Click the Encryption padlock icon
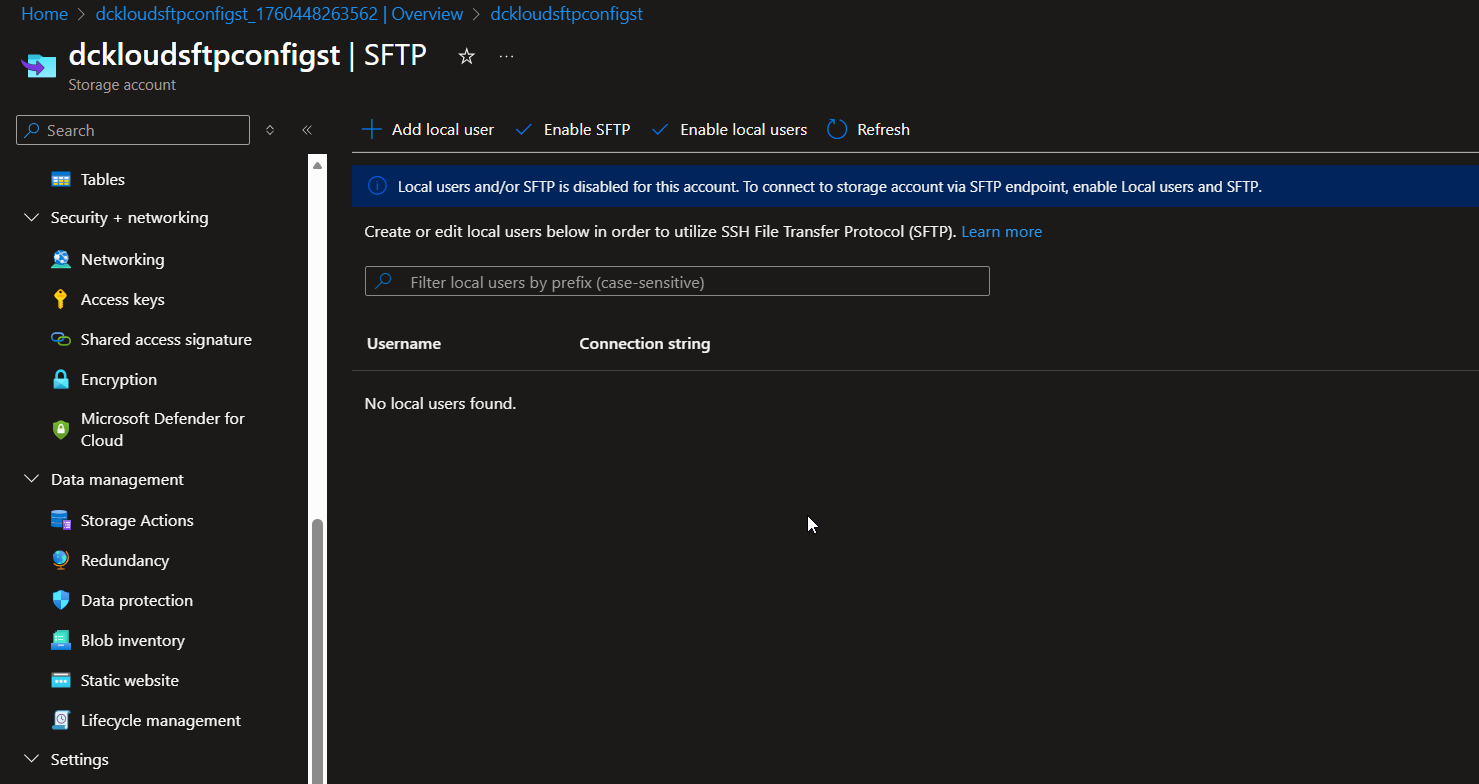 pos(61,380)
